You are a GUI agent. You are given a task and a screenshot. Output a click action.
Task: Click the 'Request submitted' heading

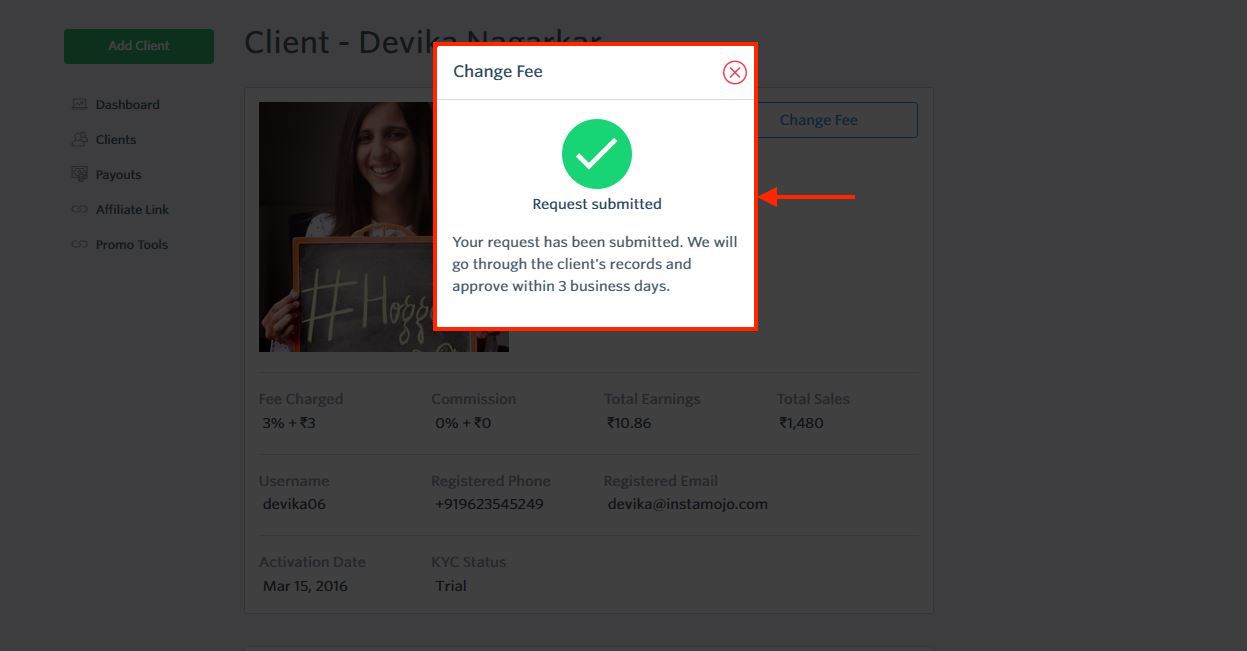pyautogui.click(x=597, y=204)
